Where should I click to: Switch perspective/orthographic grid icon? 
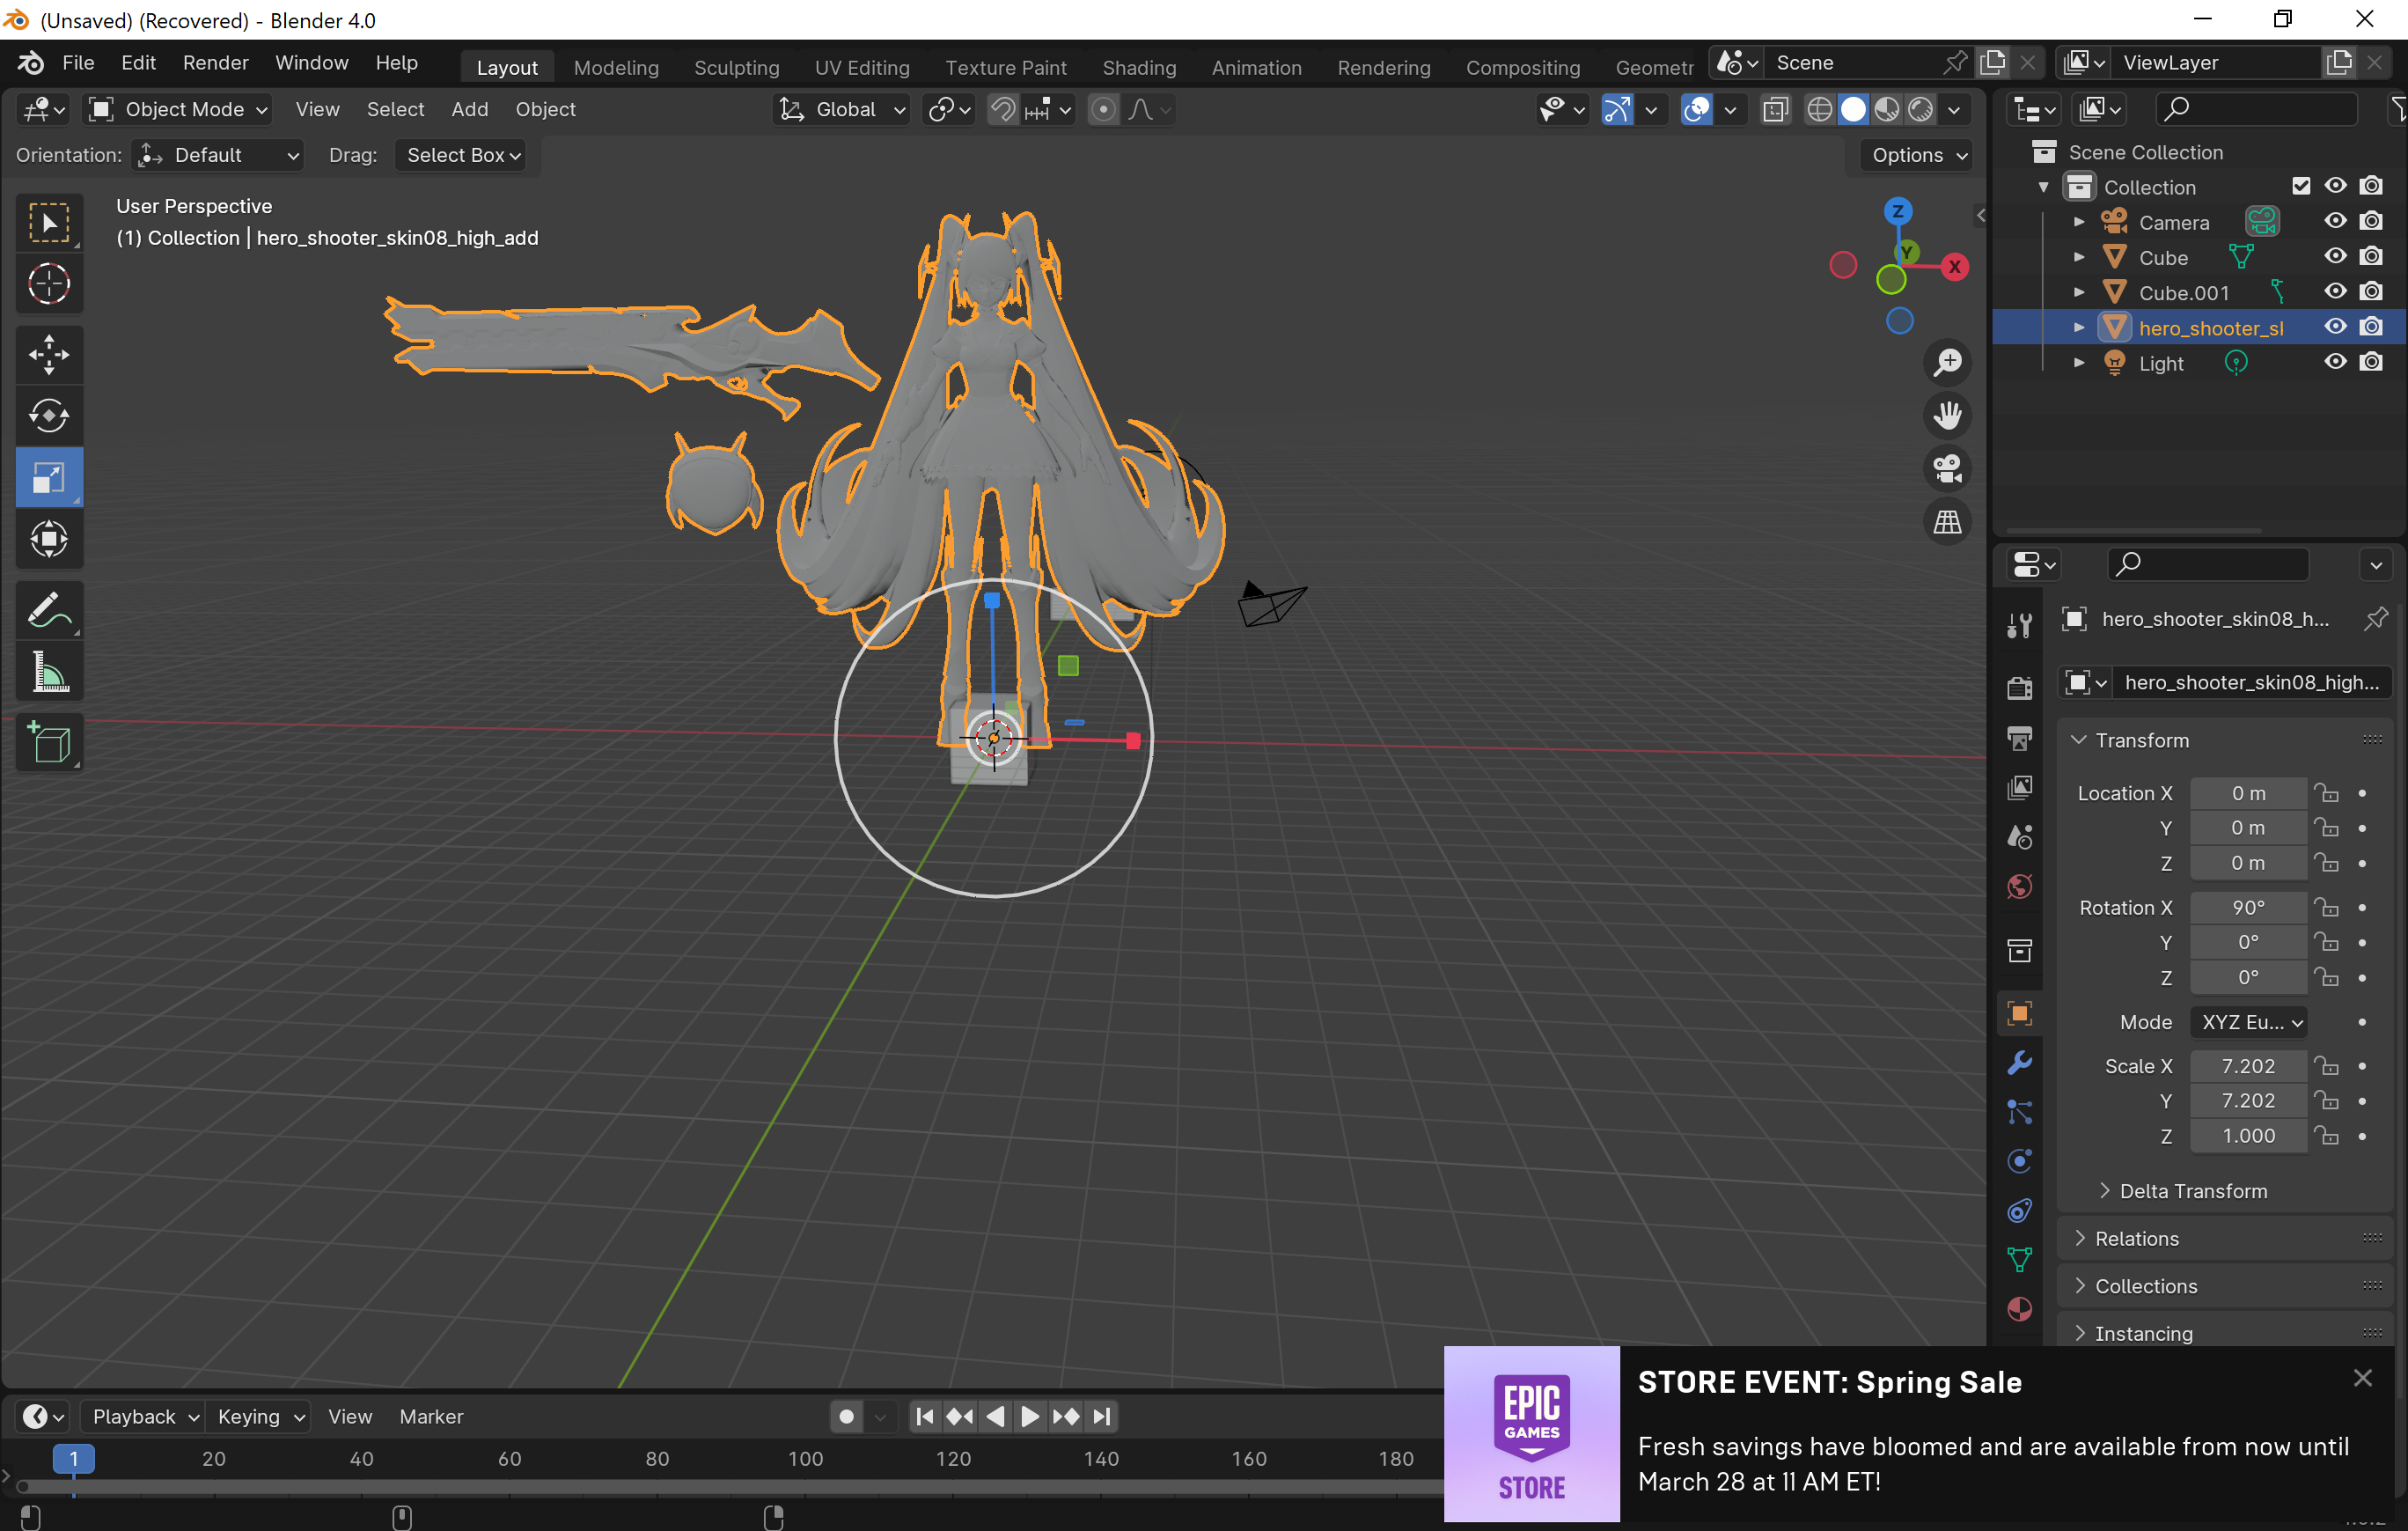[1947, 521]
